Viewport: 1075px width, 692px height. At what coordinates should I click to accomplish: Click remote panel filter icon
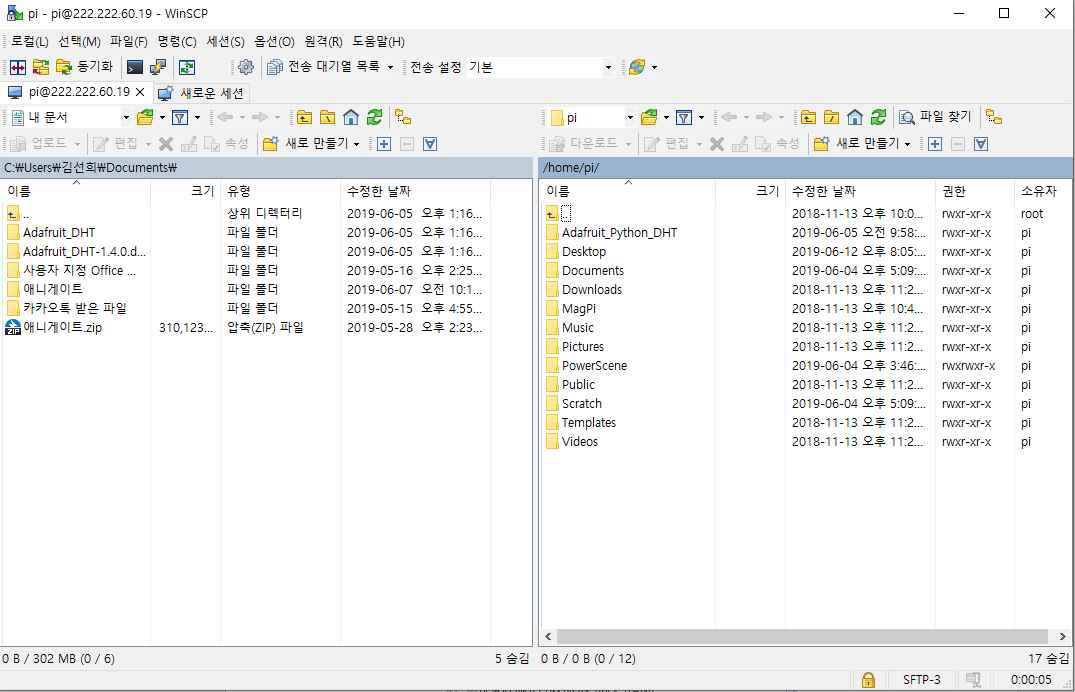(684, 117)
